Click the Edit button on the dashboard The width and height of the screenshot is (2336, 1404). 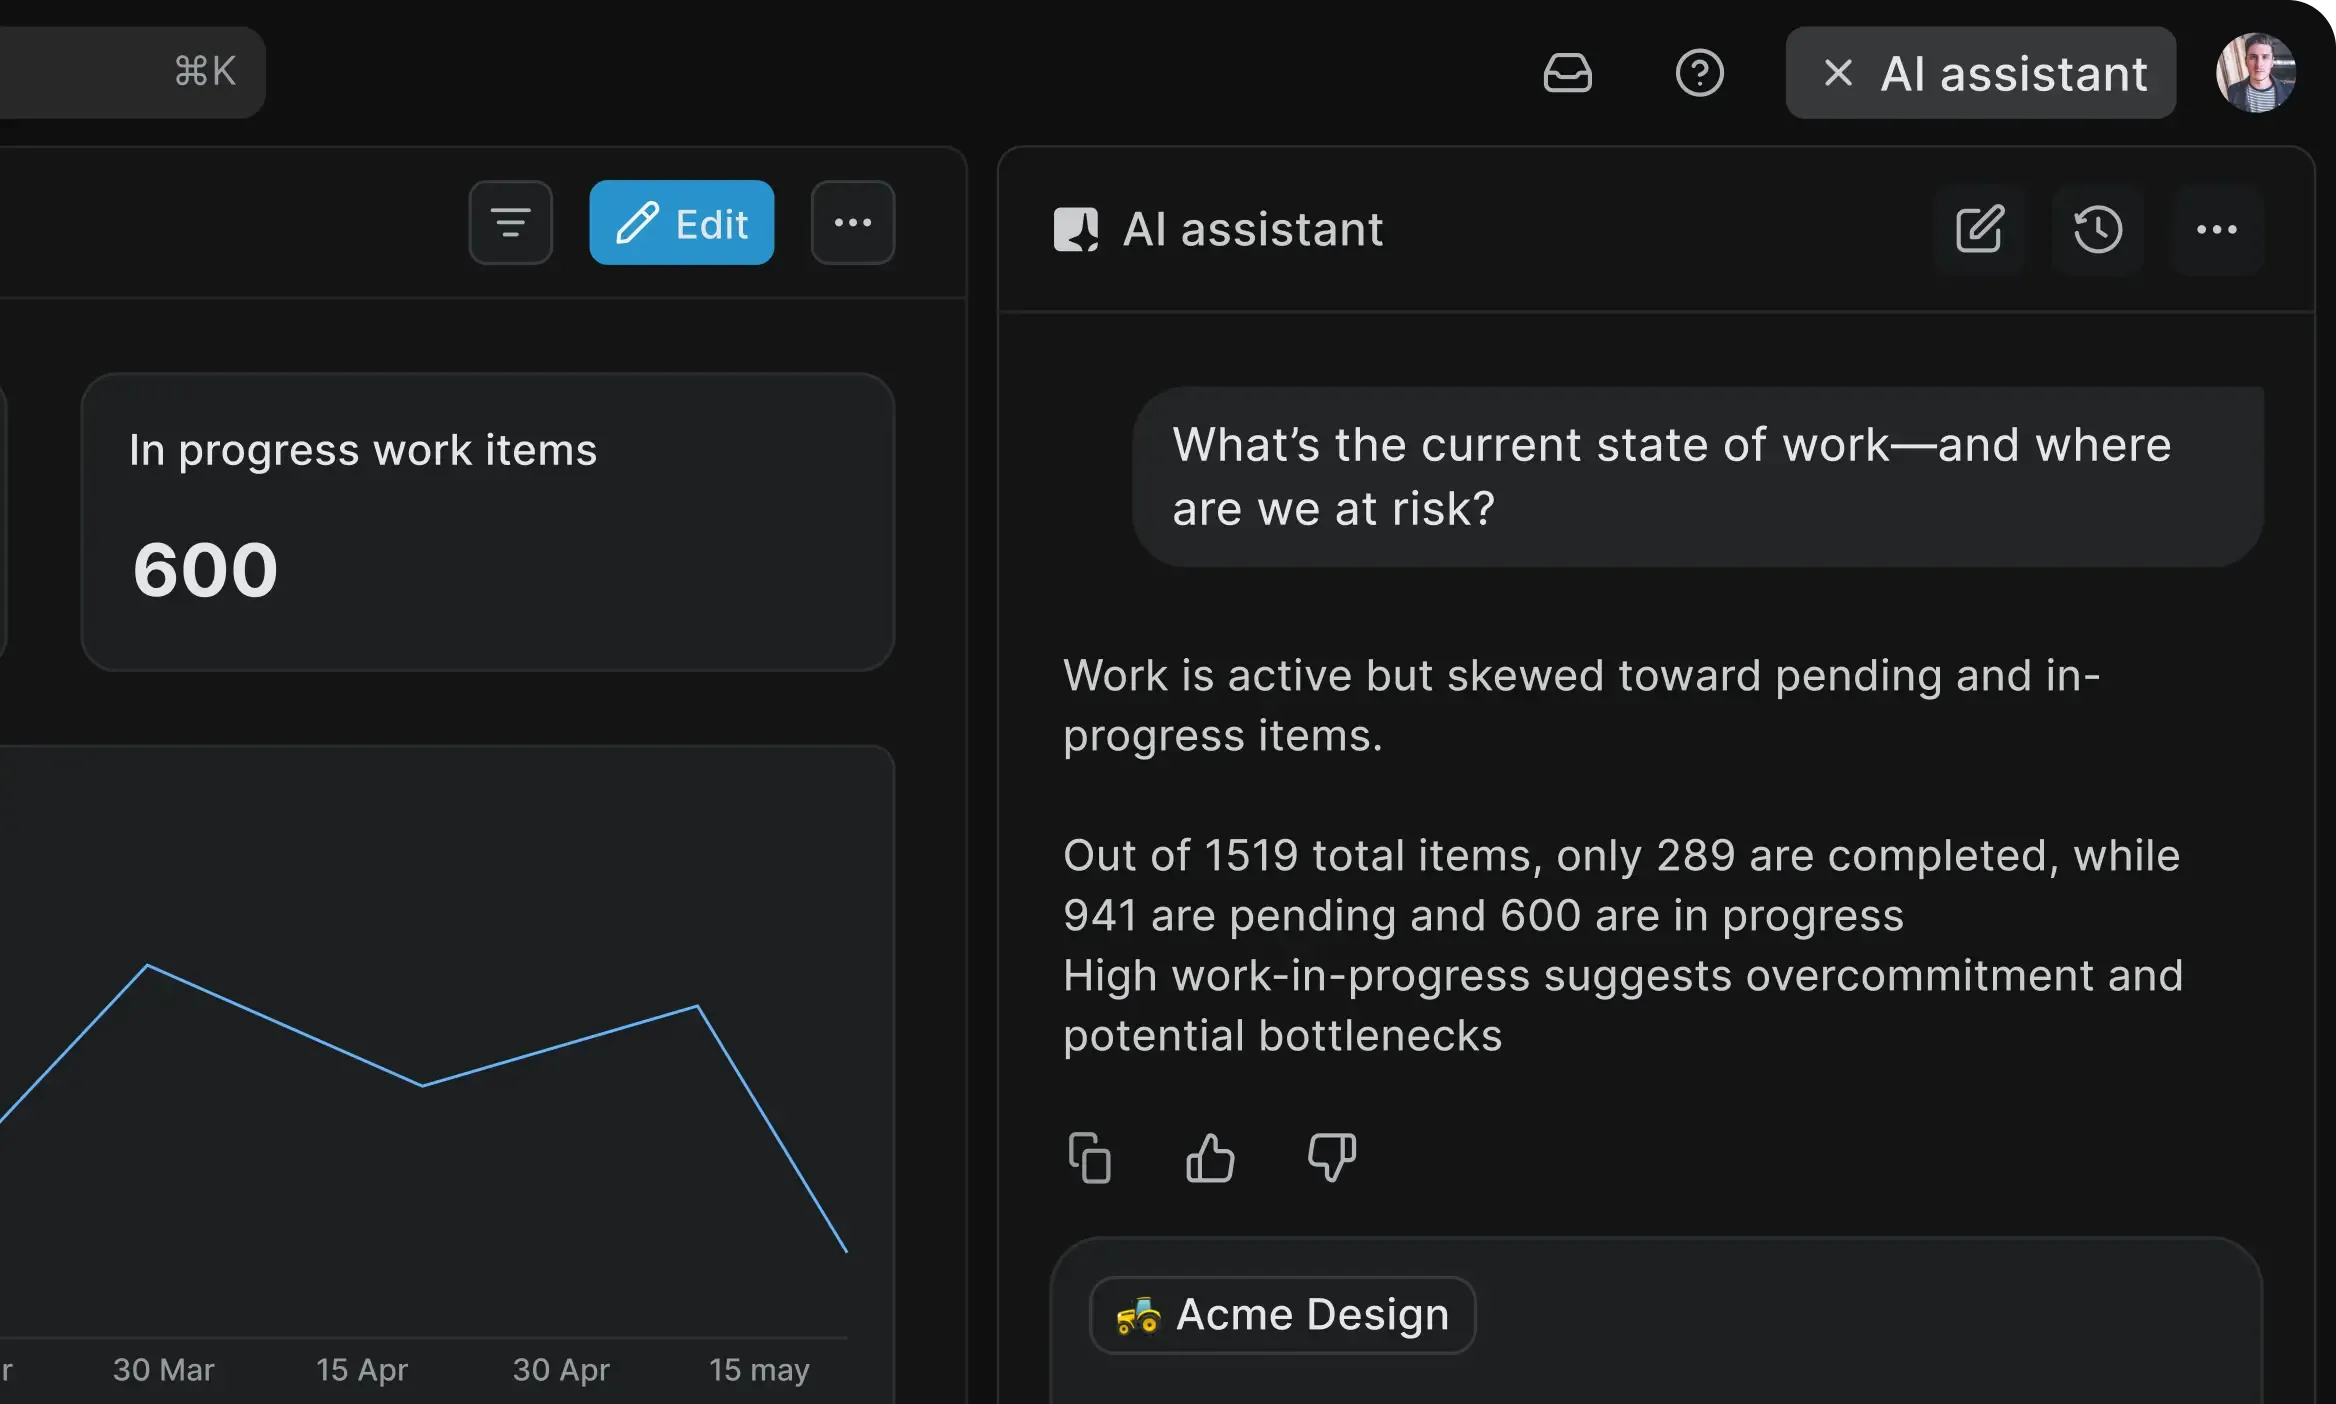click(682, 222)
